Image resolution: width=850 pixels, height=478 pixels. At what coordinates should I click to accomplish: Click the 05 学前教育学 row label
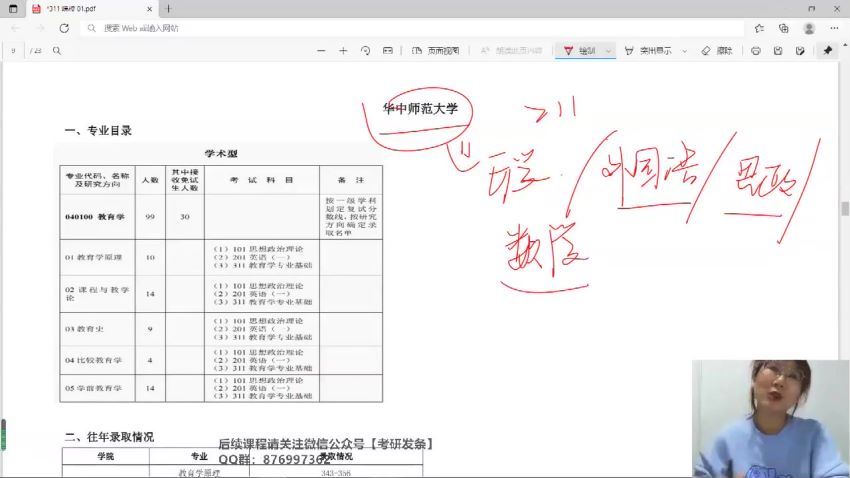(x=93, y=388)
